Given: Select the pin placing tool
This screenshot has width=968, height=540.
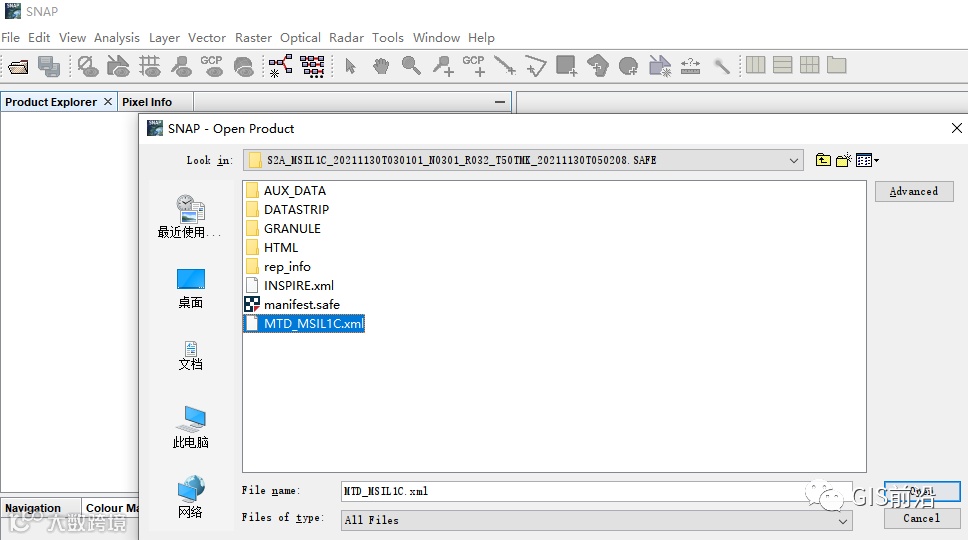Looking at the screenshot, I should point(443,65).
